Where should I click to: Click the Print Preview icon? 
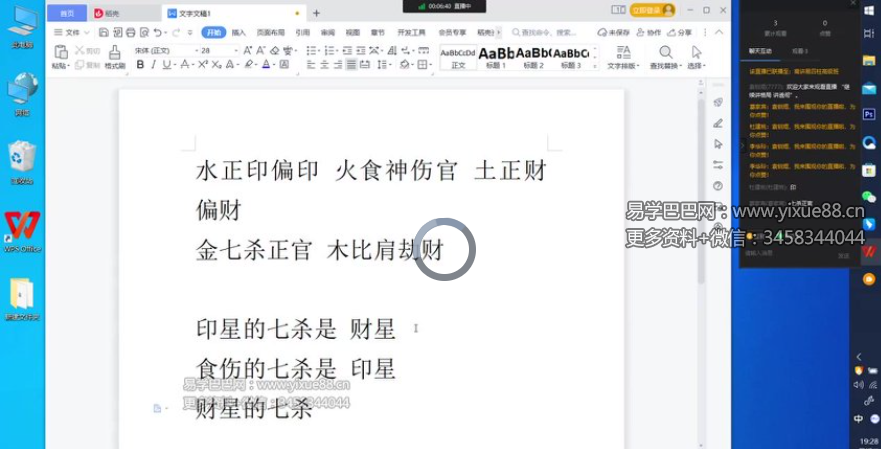coord(144,33)
